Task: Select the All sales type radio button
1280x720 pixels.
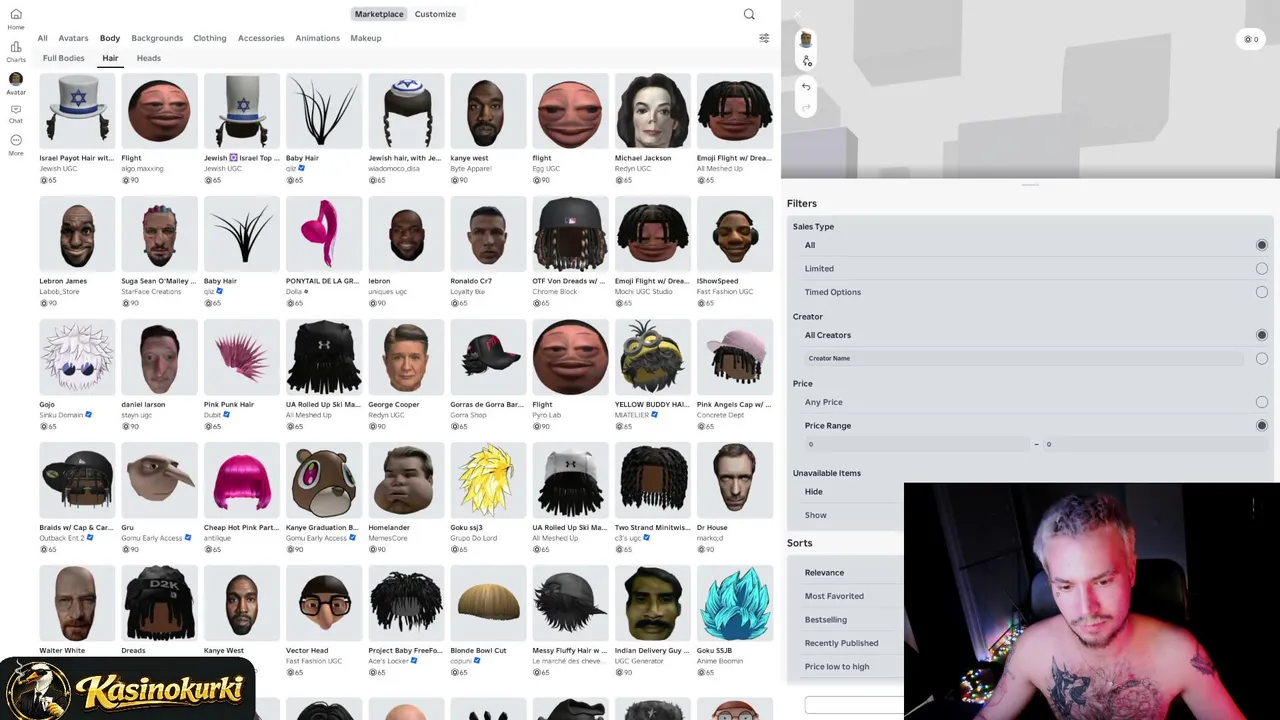Action: [x=1261, y=245]
